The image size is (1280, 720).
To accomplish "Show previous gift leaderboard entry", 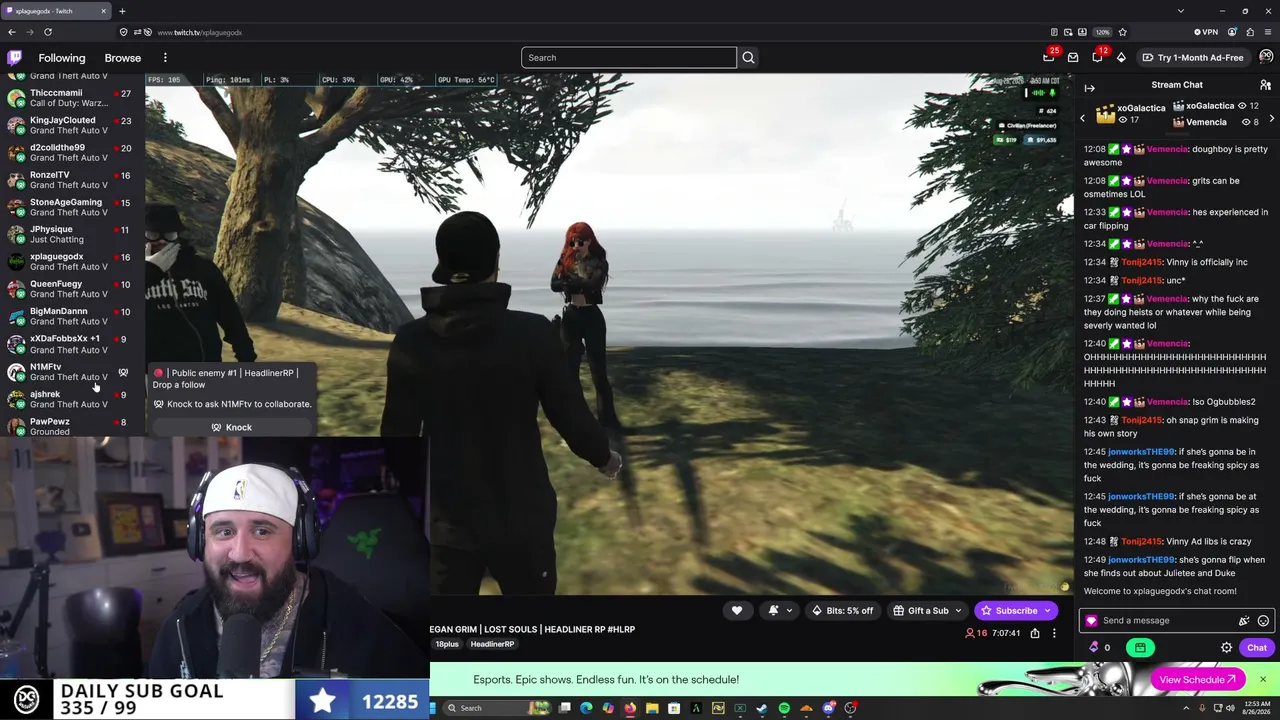I will 1082,118.
